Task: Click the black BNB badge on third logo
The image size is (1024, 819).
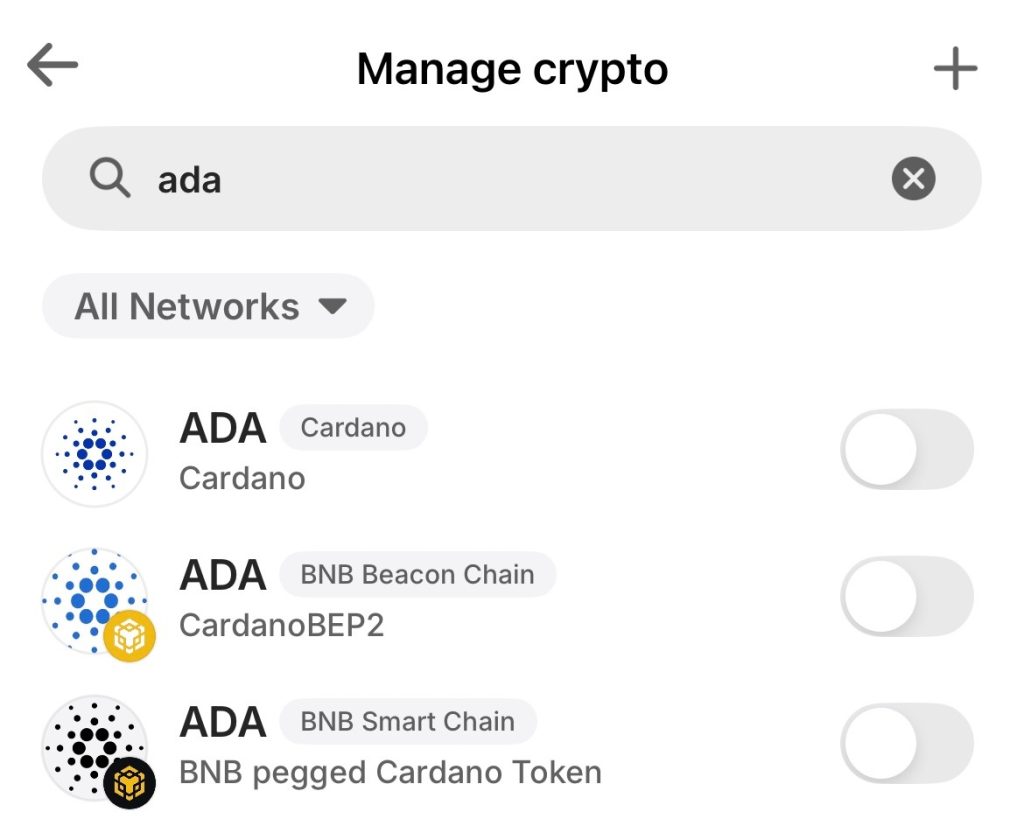Action: point(130,782)
